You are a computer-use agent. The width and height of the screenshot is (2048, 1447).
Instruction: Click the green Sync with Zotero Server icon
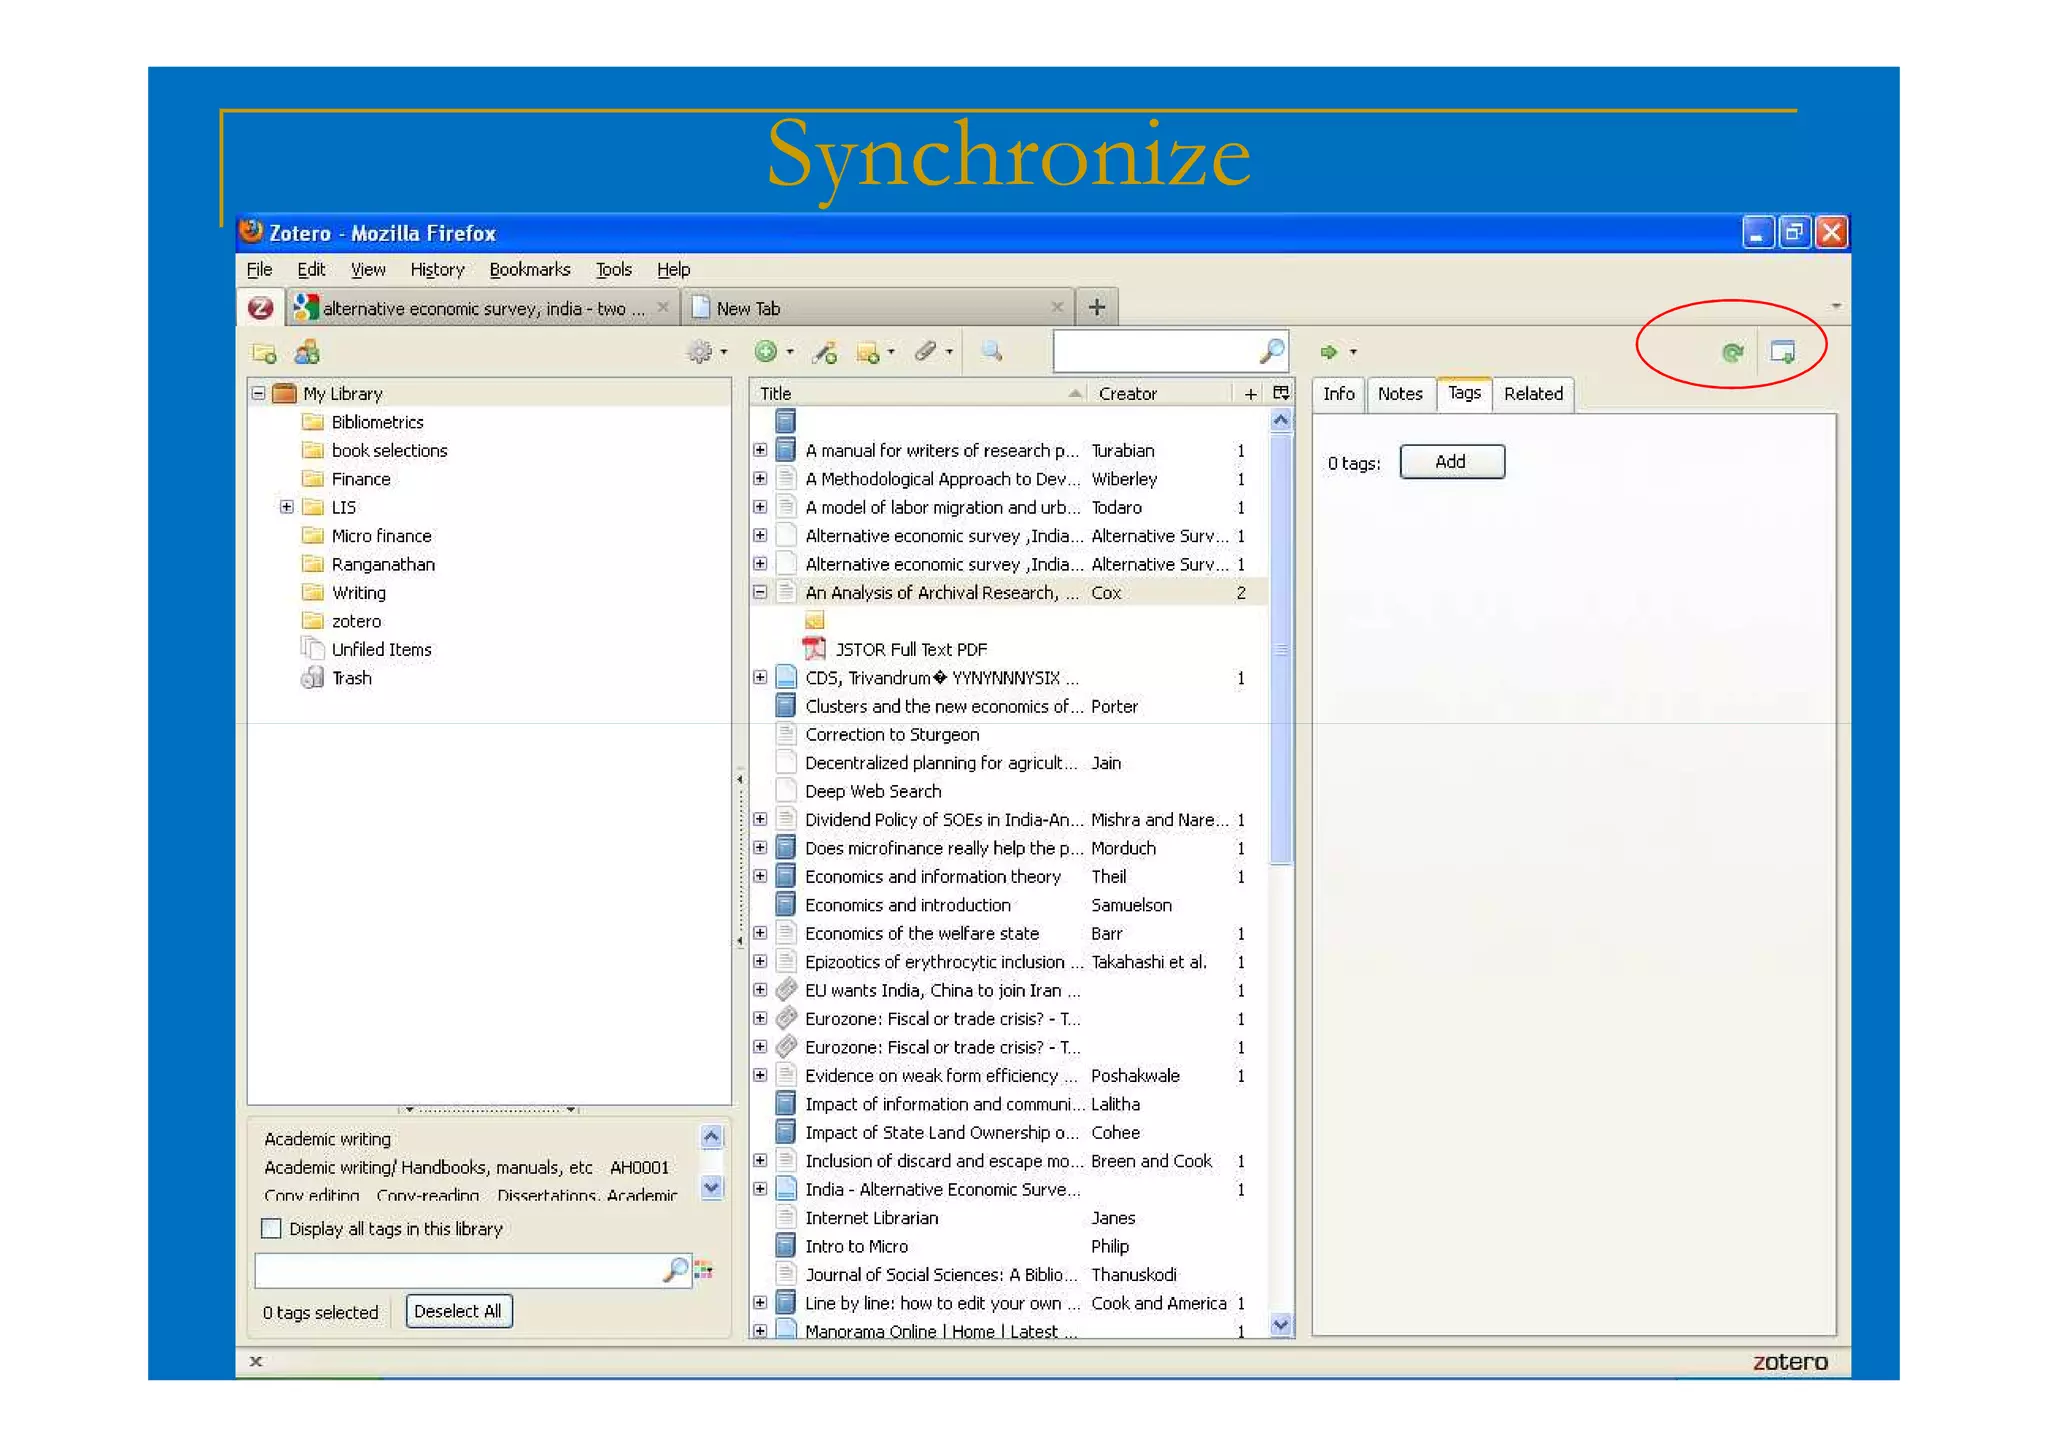1733,352
